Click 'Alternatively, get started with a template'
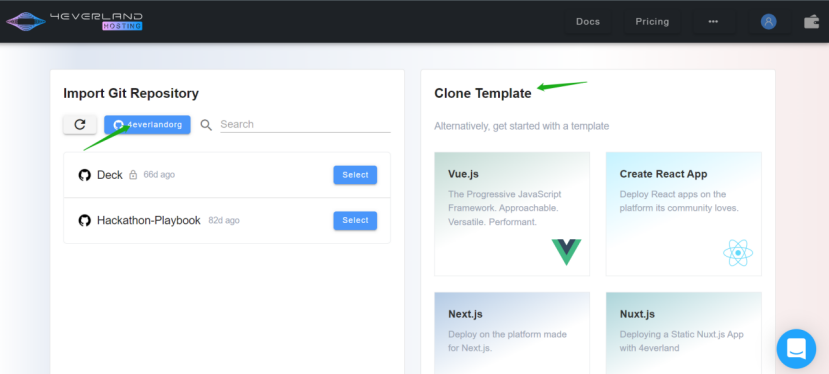The width and height of the screenshot is (829, 374). tap(521, 126)
